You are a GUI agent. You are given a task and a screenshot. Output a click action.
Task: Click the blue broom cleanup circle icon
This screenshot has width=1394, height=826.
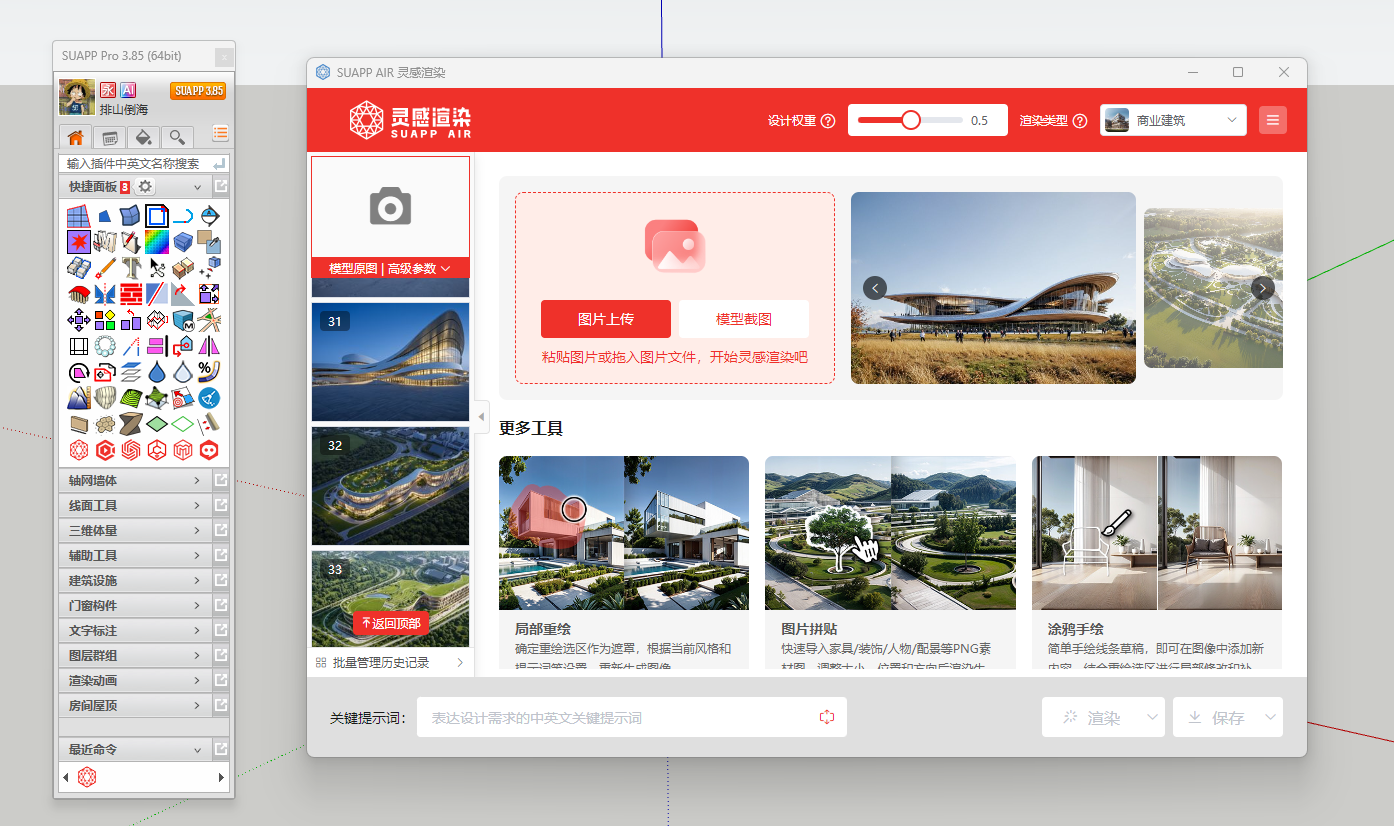(x=209, y=399)
